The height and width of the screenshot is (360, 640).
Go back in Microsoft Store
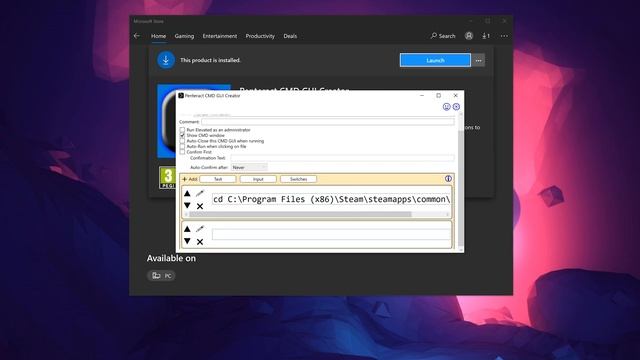tap(137, 36)
